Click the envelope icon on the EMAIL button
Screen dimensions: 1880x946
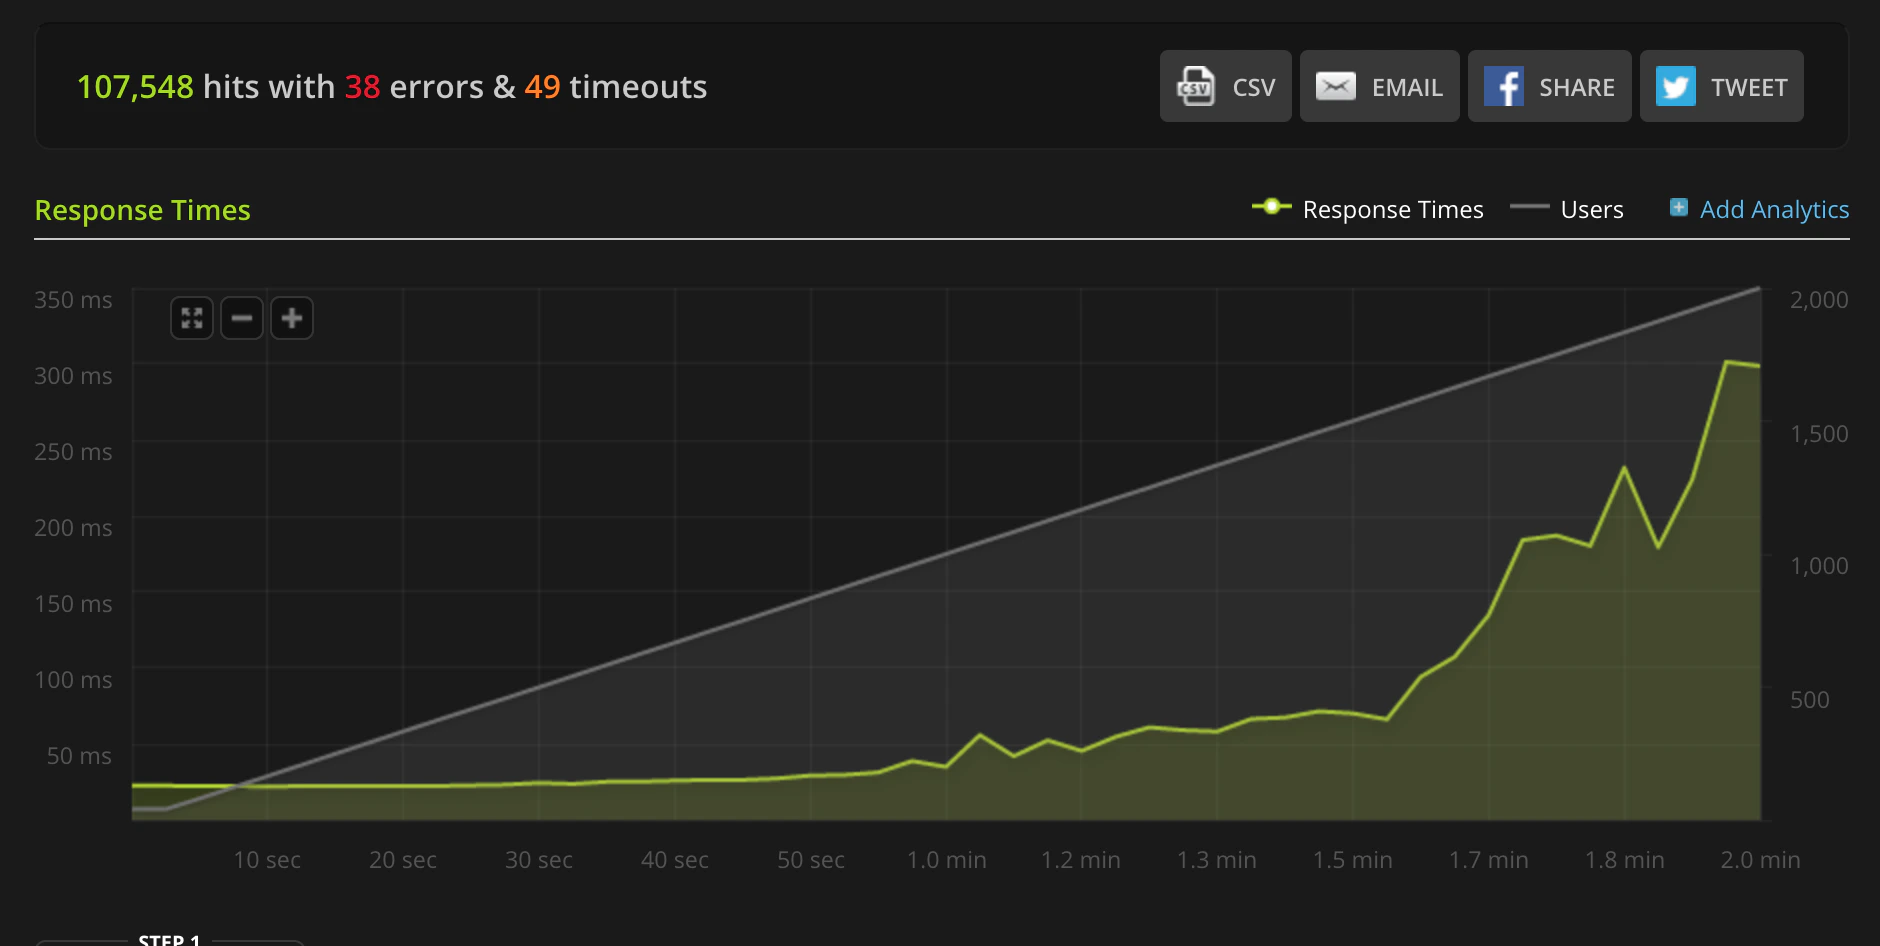[x=1336, y=86]
